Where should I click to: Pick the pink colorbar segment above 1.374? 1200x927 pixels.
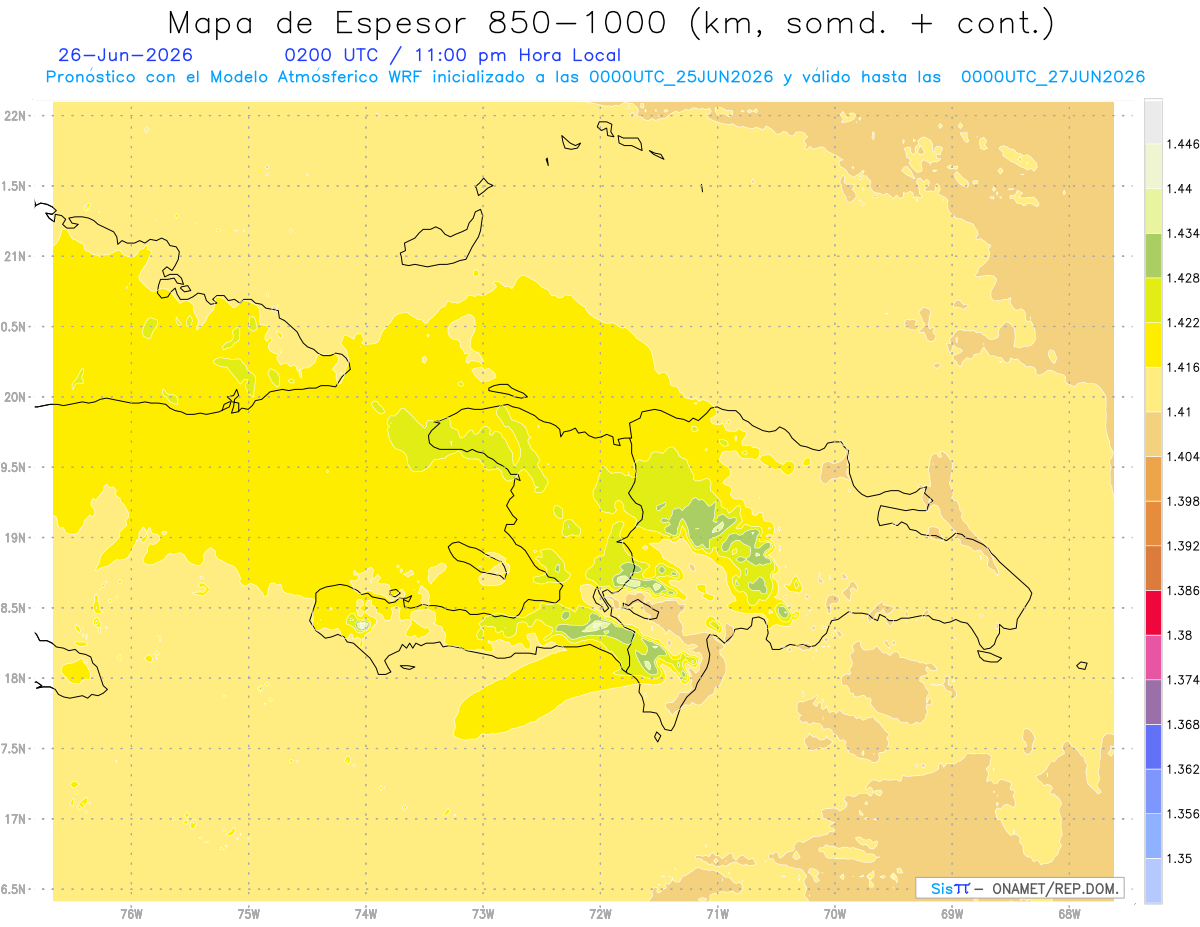(1153, 657)
